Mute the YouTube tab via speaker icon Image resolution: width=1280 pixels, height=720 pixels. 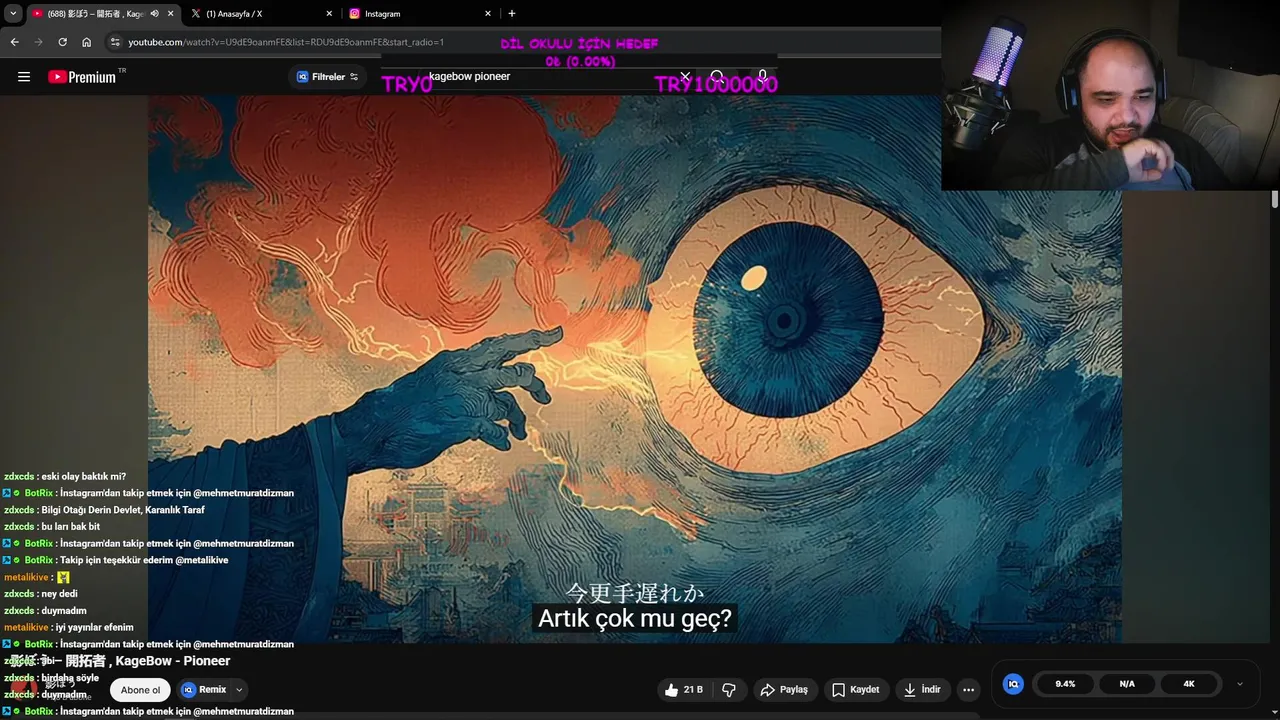click(x=154, y=14)
